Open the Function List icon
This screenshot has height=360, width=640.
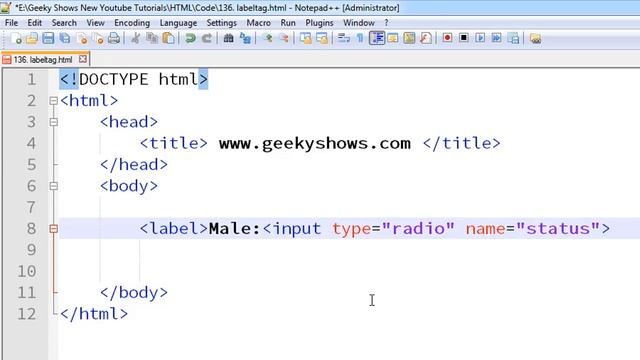tap(425, 38)
